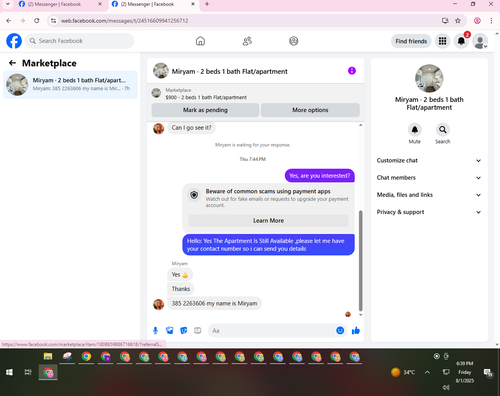Go to the Home feed icon
Screen dimensions: 500x396
[200, 41]
